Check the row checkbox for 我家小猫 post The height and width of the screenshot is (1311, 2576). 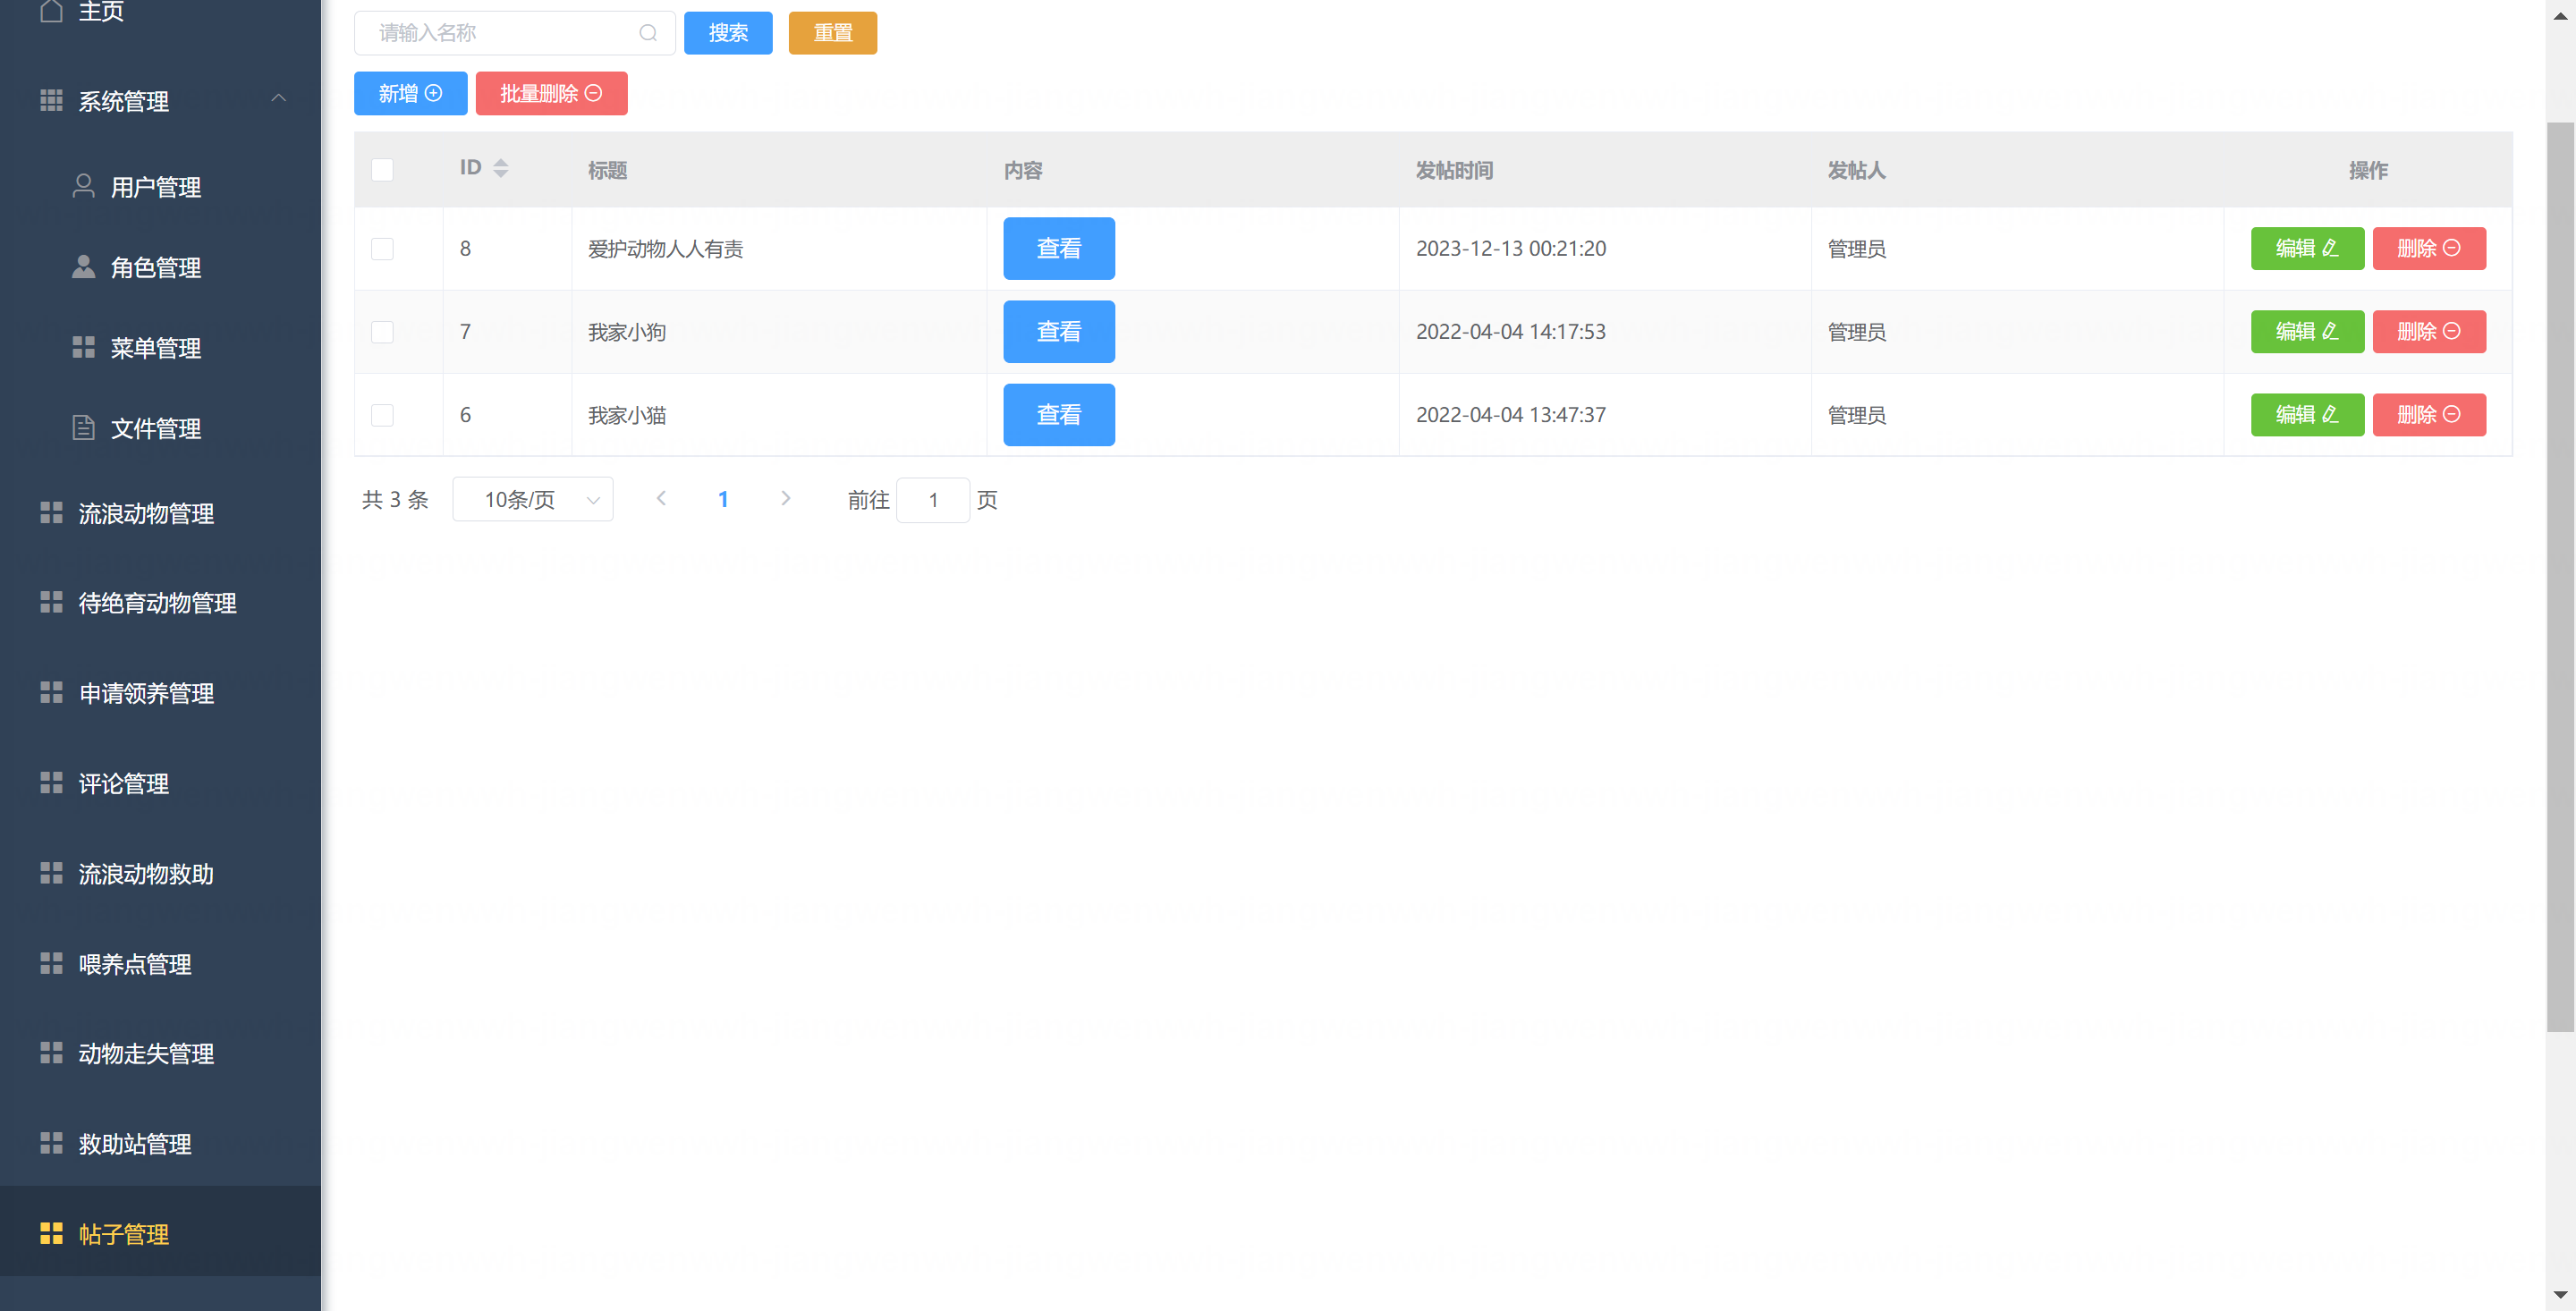(382, 415)
